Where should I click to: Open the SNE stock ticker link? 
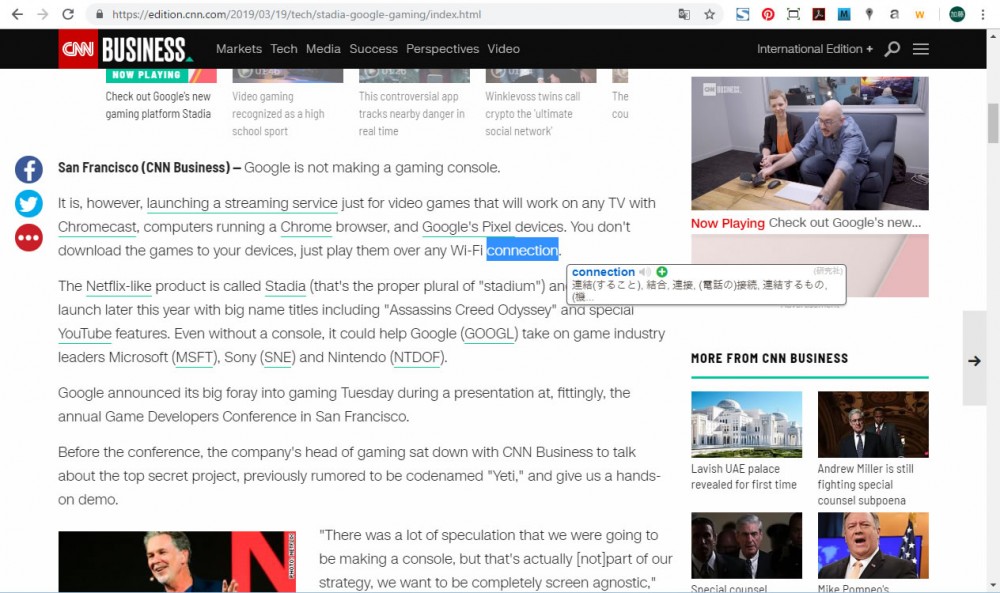[278, 357]
